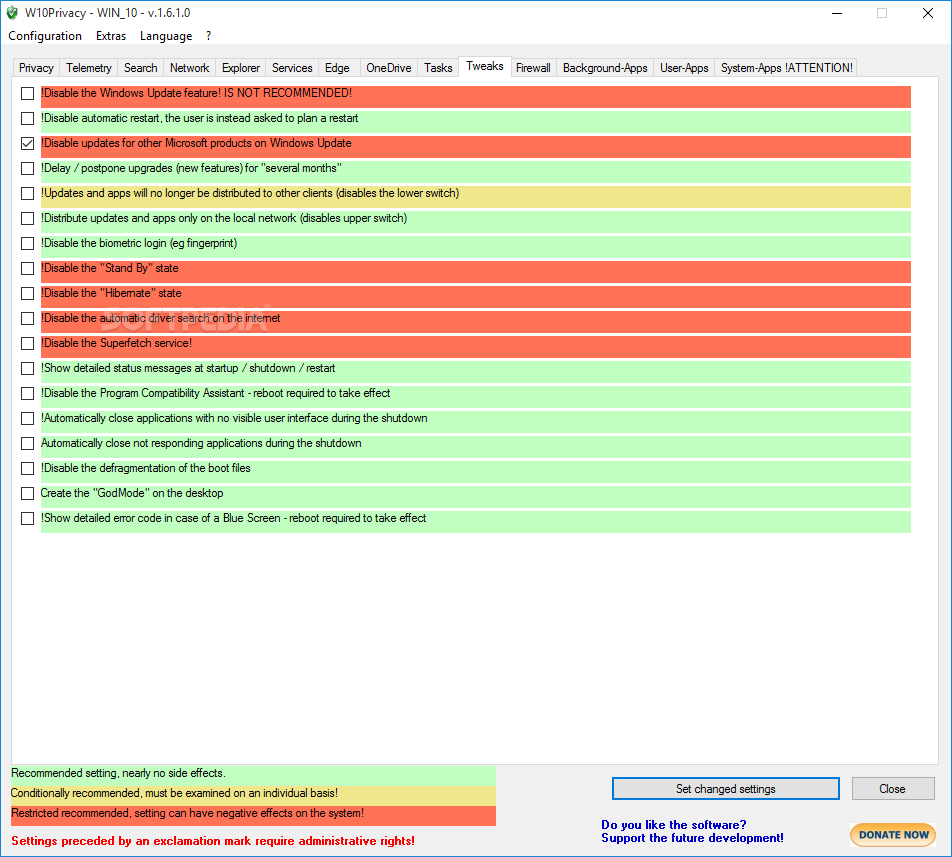The height and width of the screenshot is (857, 952).
Task: Open the Language menu
Action: (166, 36)
